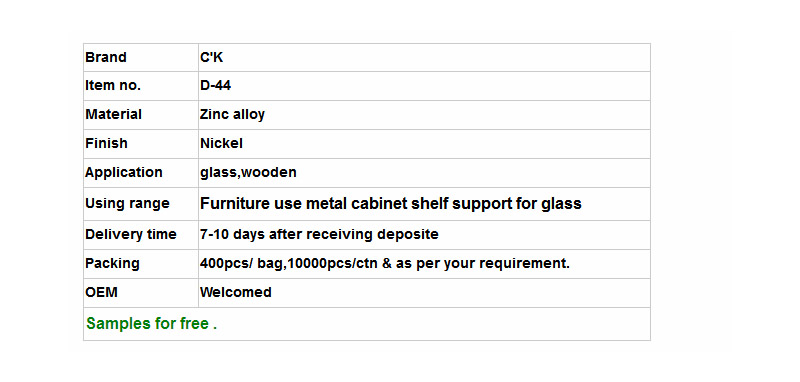Select 7-10 days after receiving deposite
This screenshot has width=800, height=382.
pyautogui.click(x=319, y=235)
